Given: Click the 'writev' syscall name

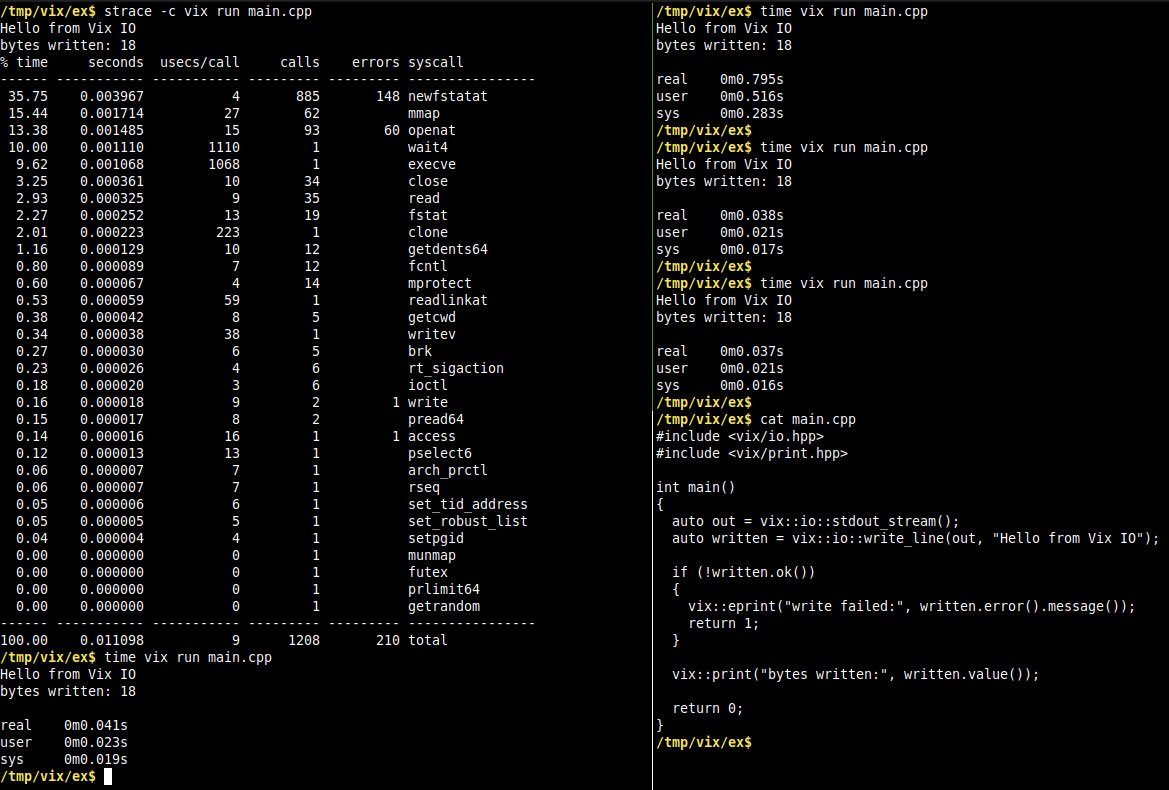Looking at the screenshot, I should click(432, 334).
